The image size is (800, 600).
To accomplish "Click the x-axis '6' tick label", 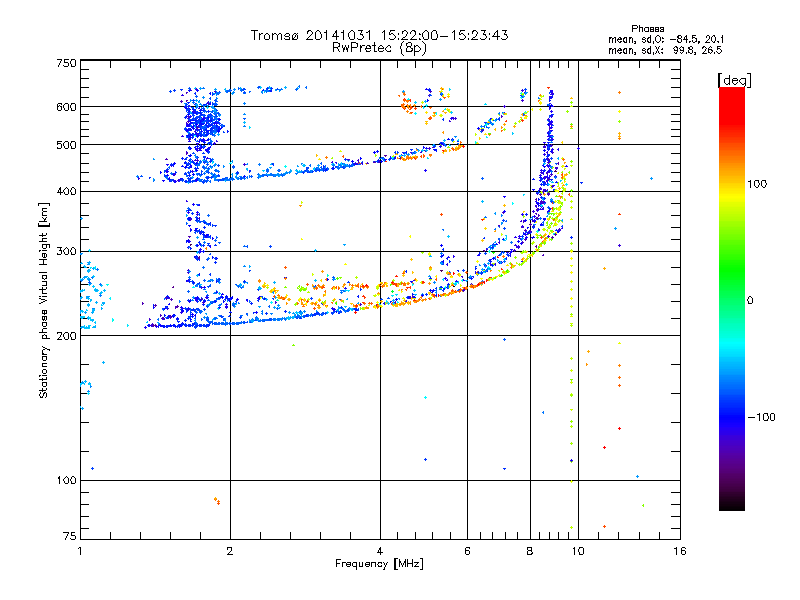I will [x=467, y=551].
